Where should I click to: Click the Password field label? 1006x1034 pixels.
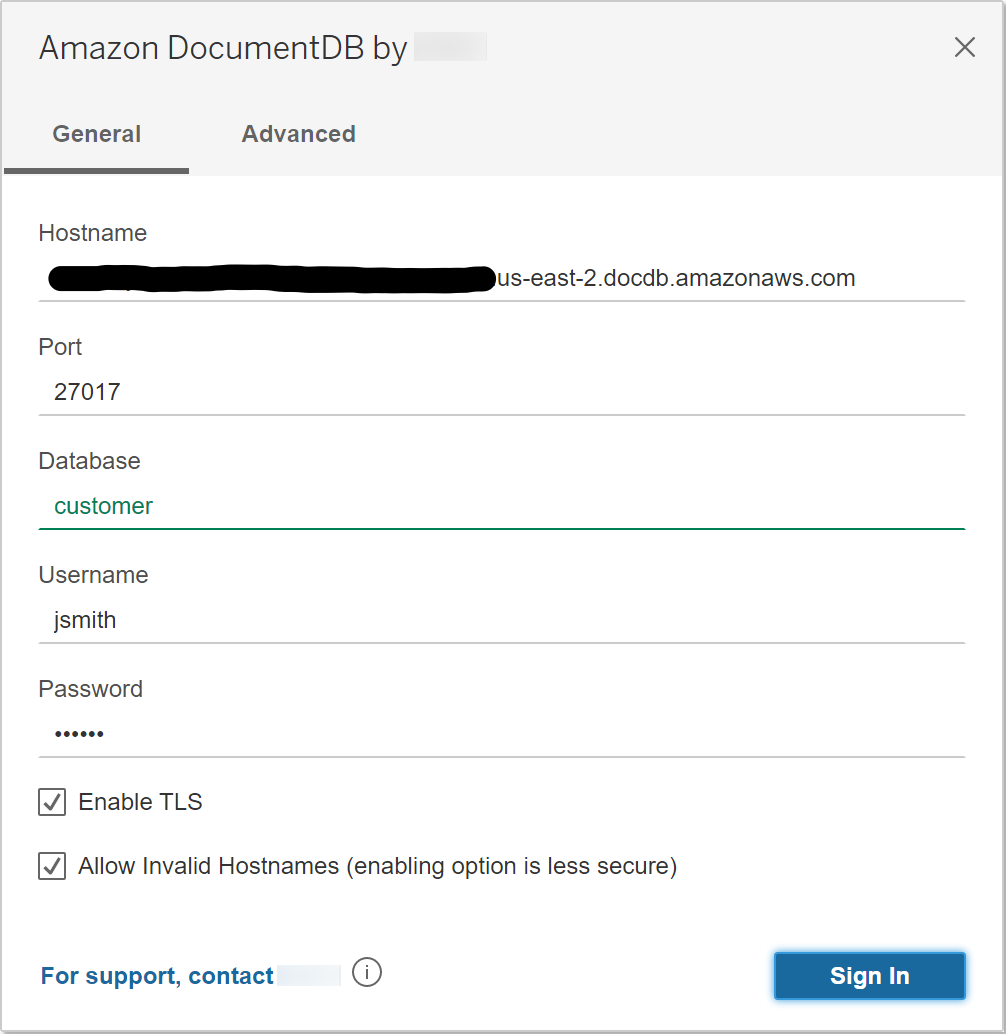pyautogui.click(x=90, y=689)
